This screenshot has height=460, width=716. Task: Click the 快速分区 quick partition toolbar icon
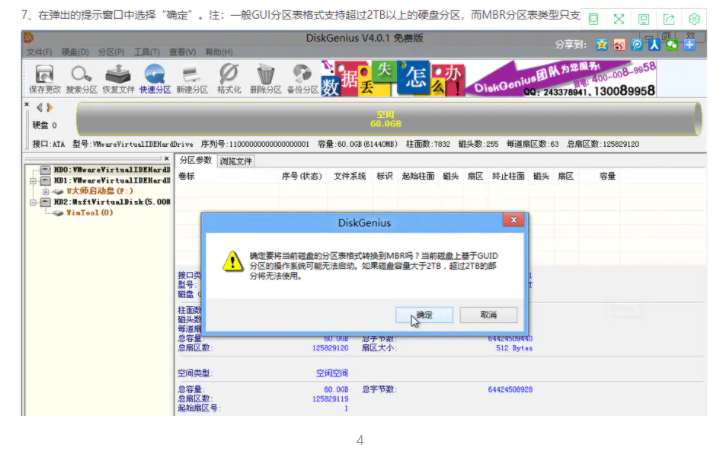(x=155, y=79)
